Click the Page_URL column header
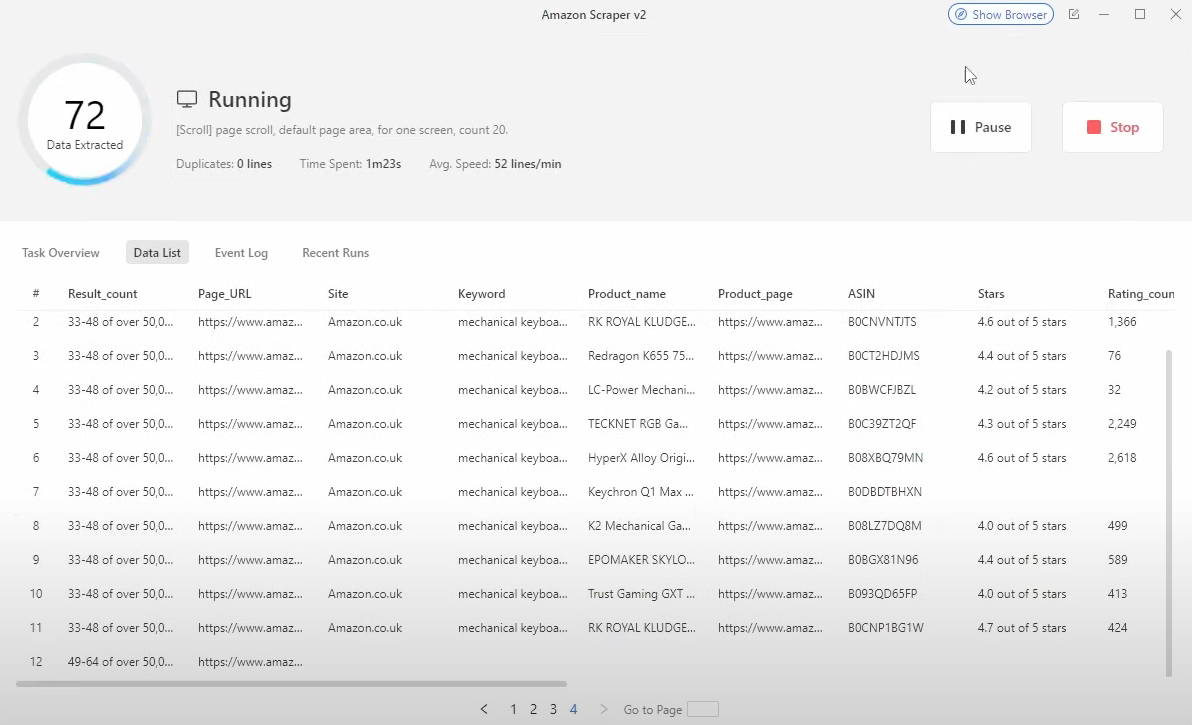 tap(224, 293)
